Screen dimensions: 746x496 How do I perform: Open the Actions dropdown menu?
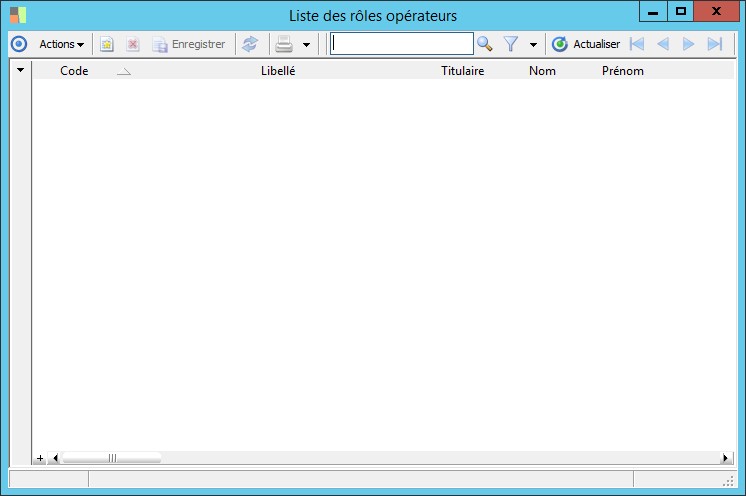[x=61, y=44]
